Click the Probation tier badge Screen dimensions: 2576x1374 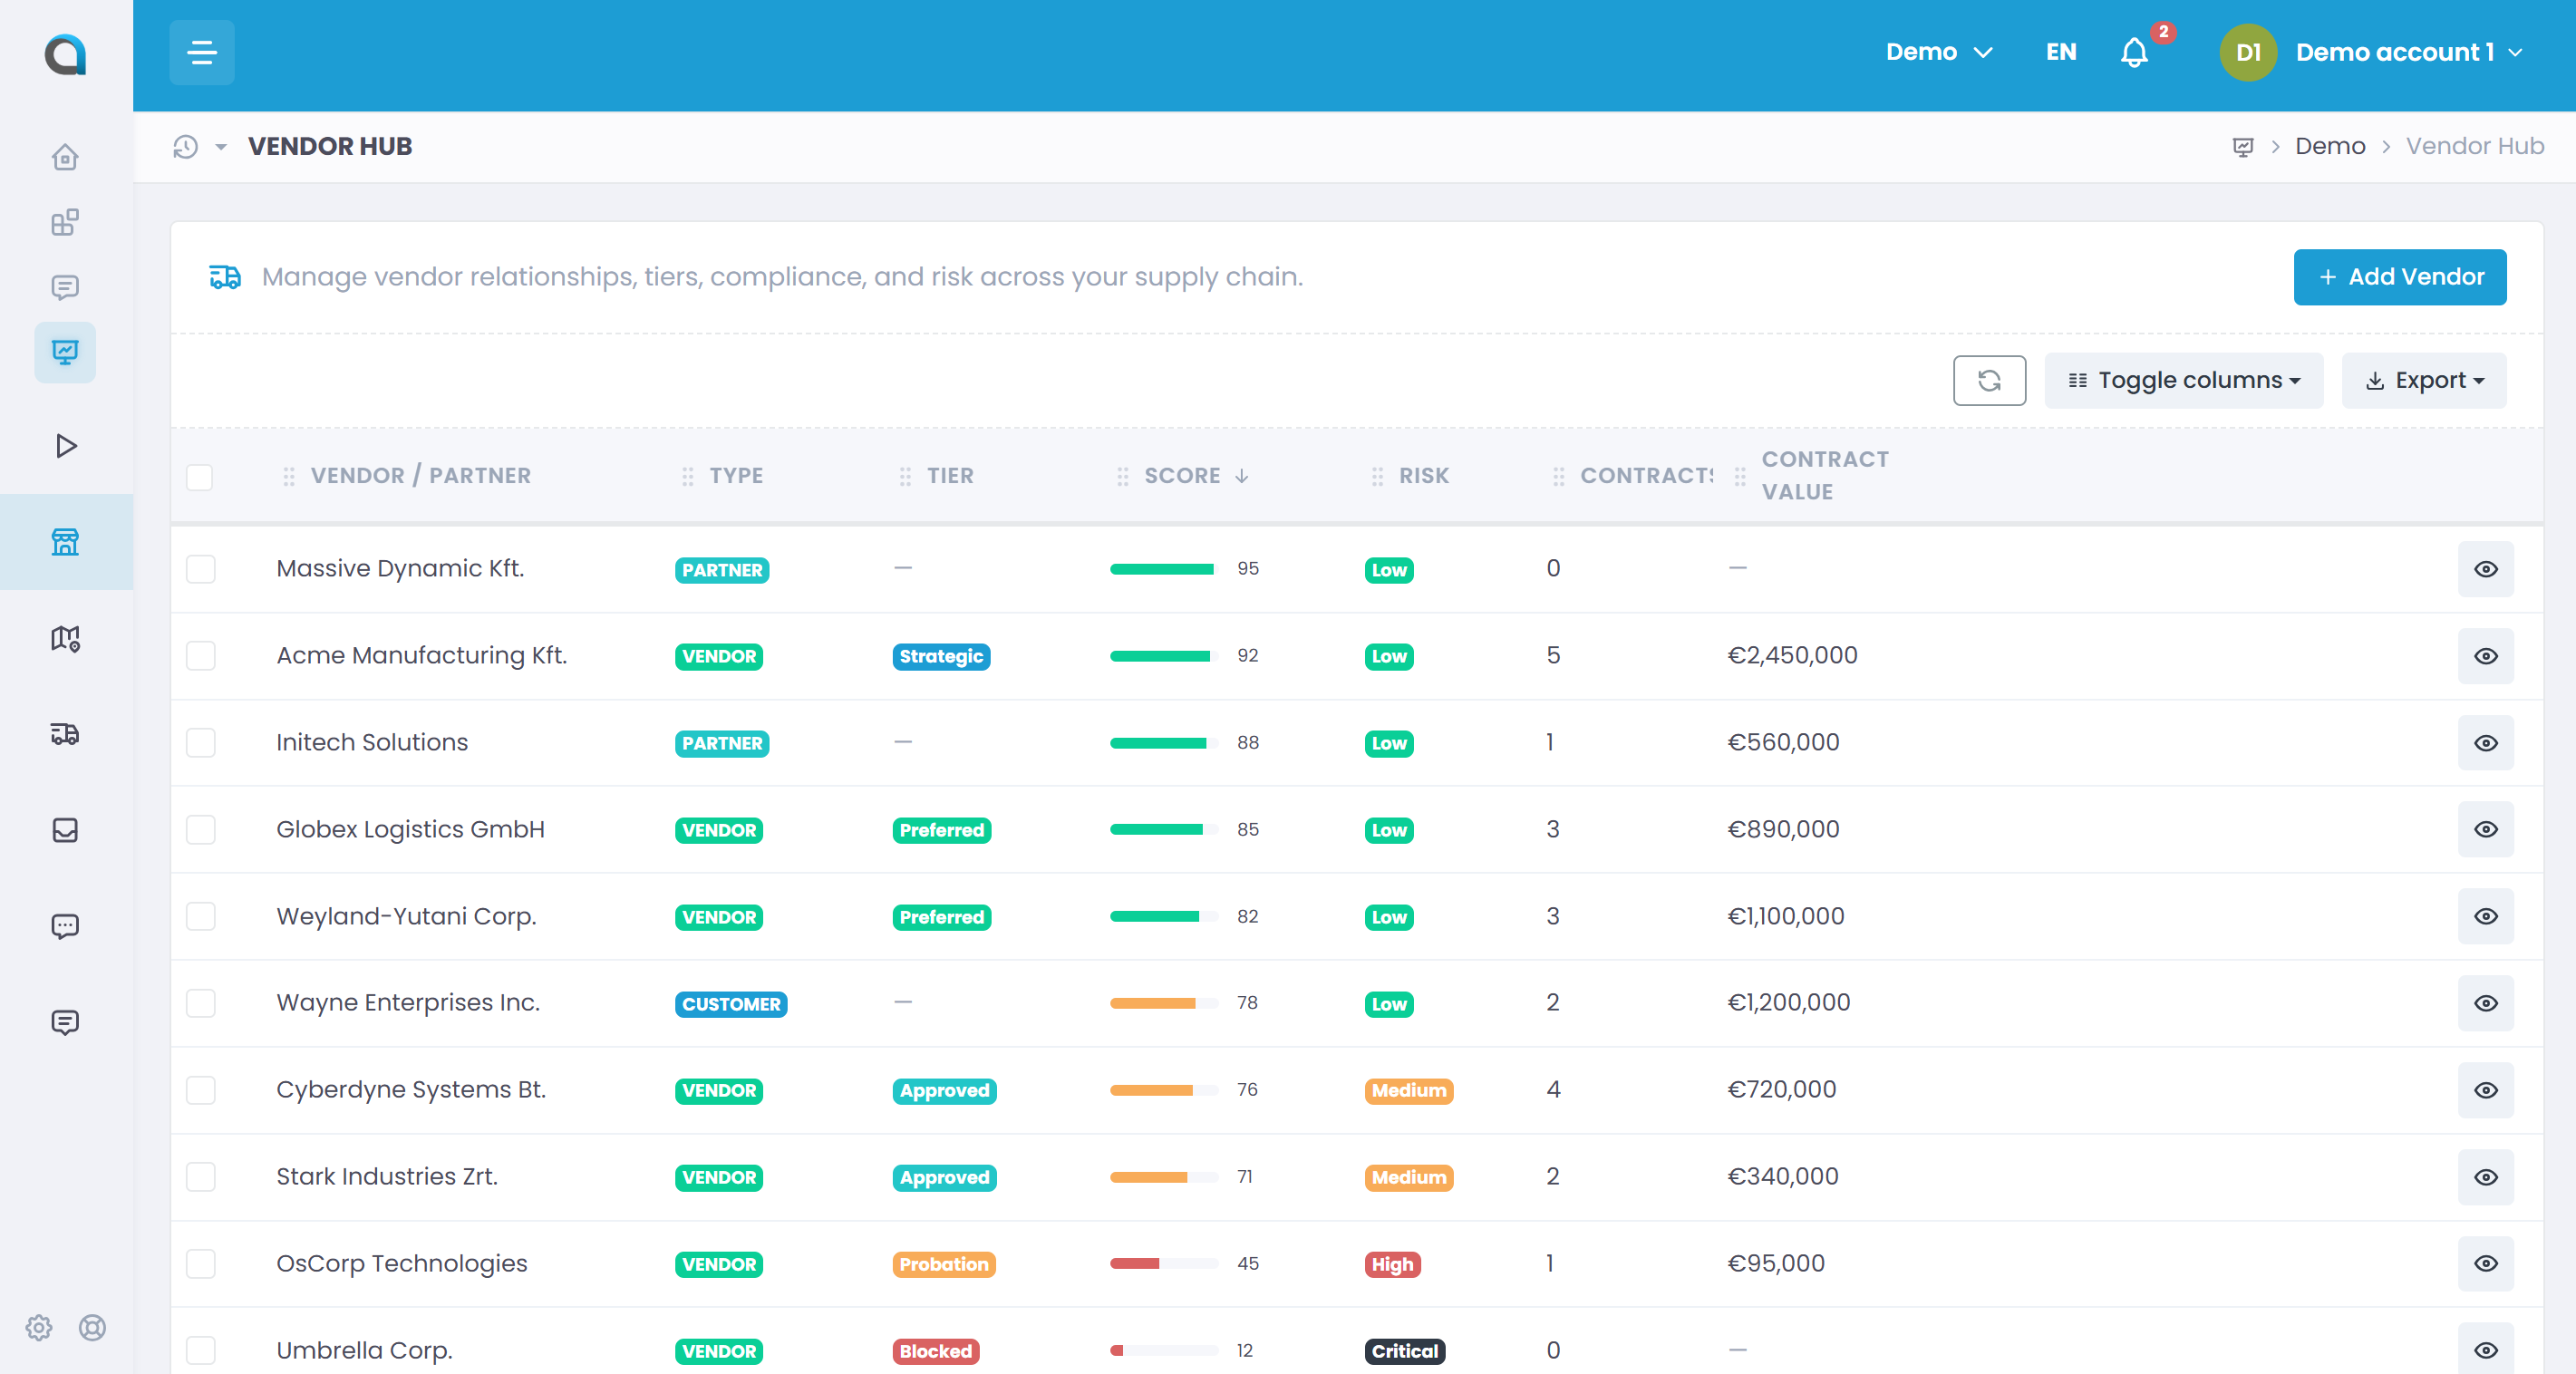tap(943, 1264)
